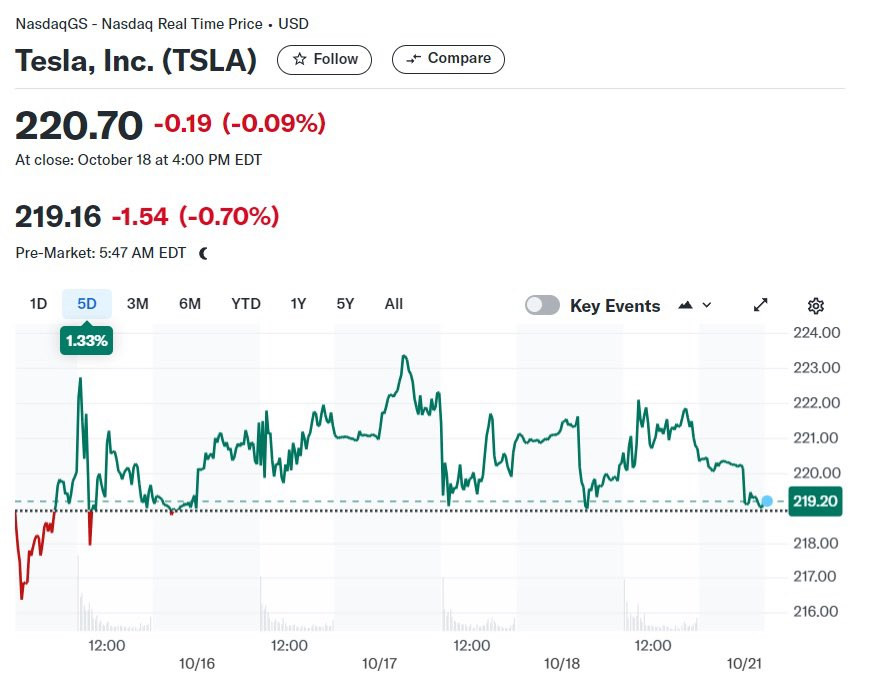Screen dimensions: 869x693
Task: Show All historical price data
Action: pyautogui.click(x=393, y=304)
